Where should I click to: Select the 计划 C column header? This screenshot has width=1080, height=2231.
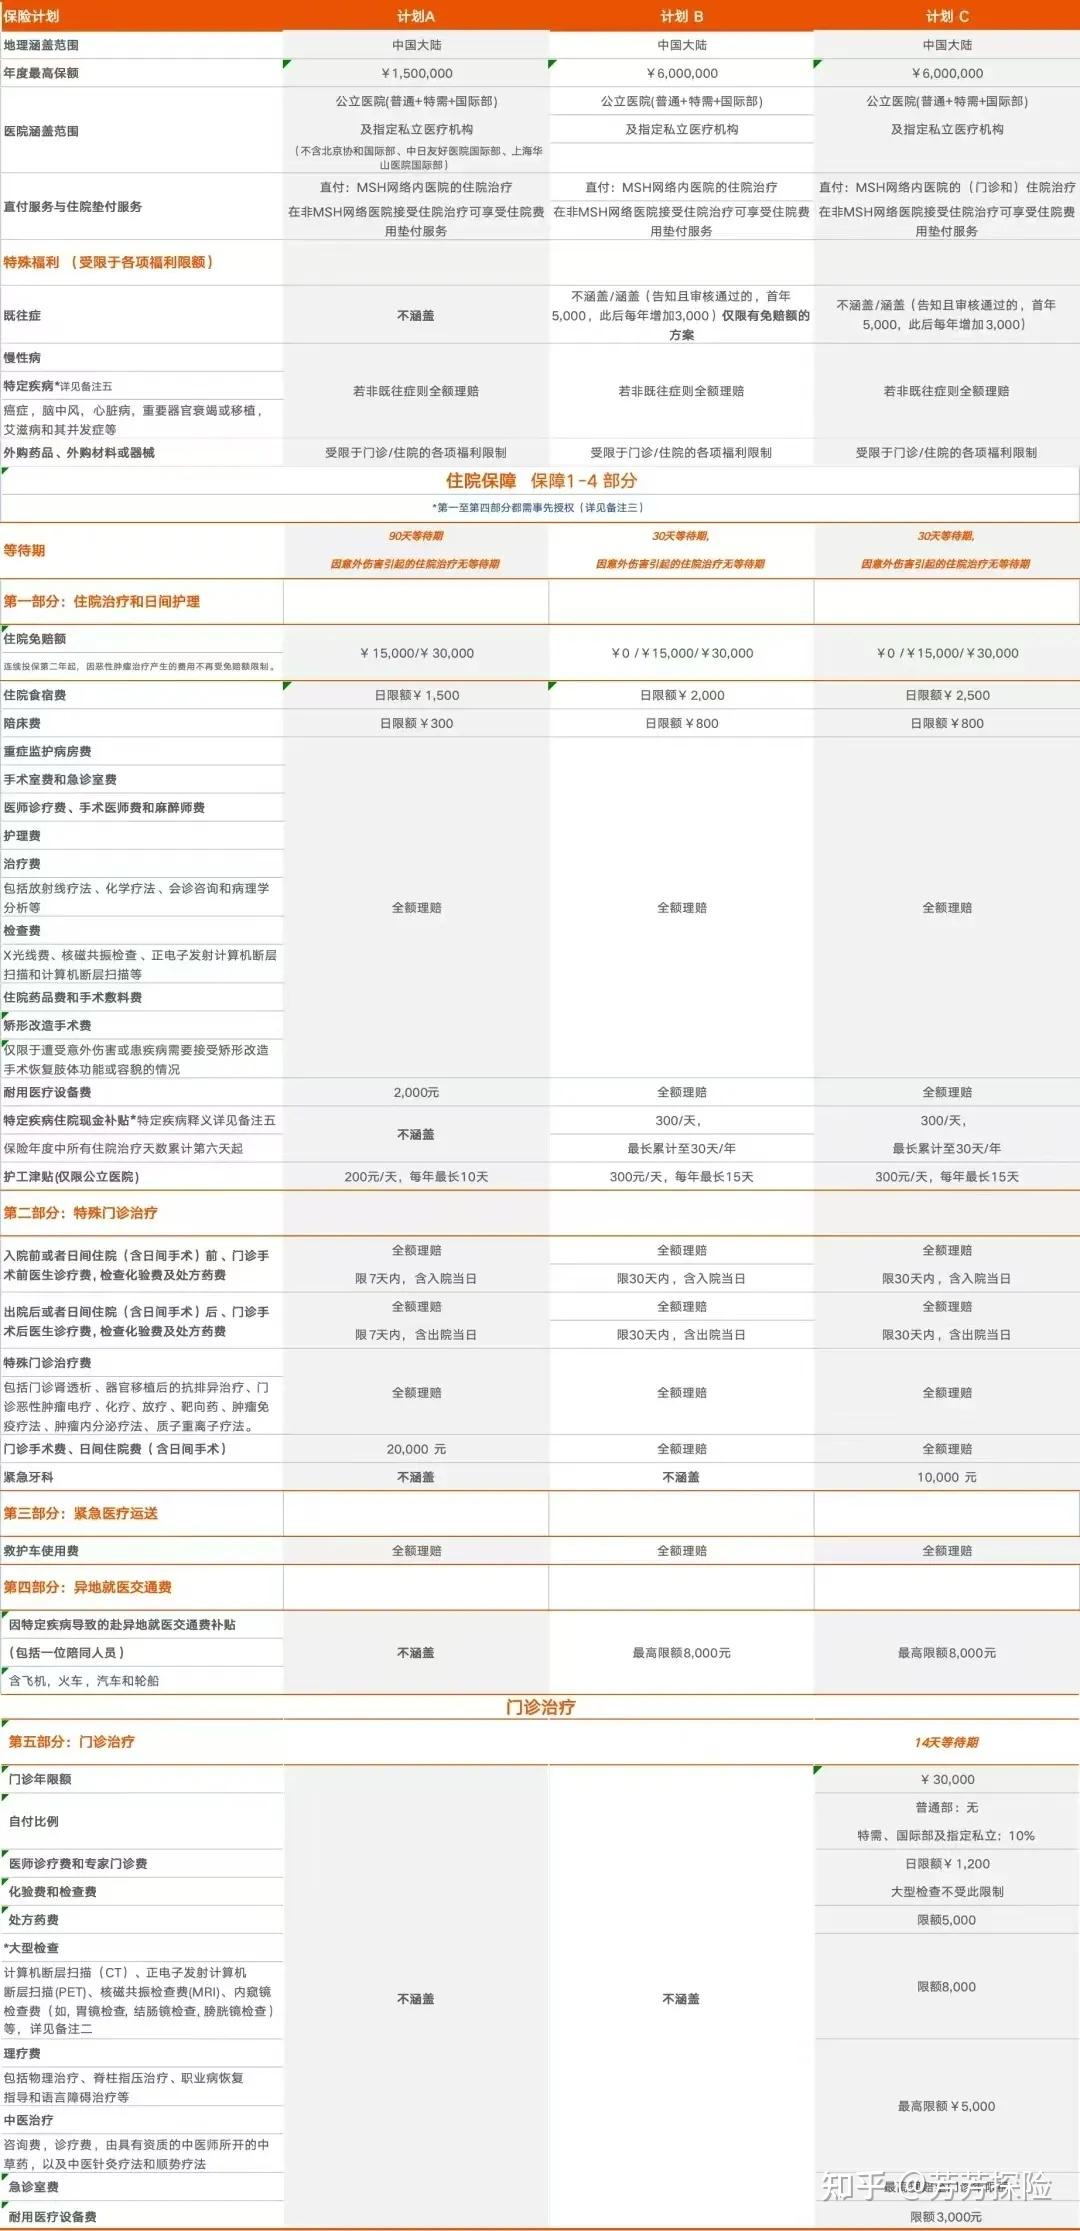947,16
